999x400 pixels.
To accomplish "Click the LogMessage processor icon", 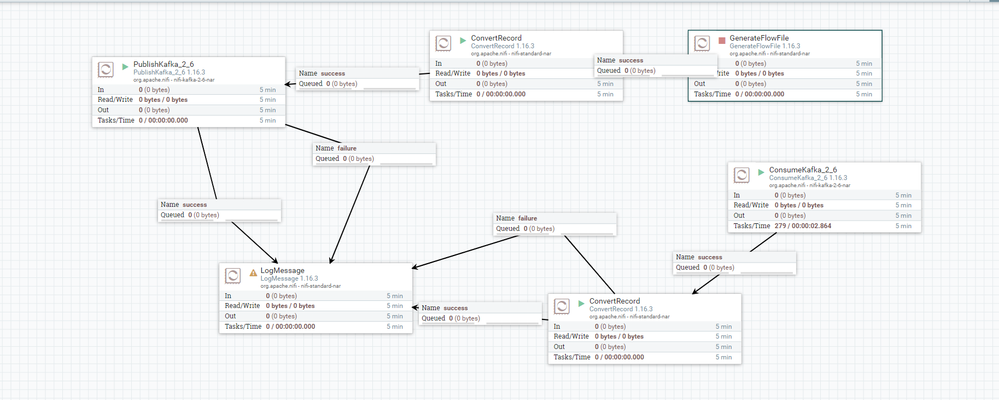I will coord(233,276).
